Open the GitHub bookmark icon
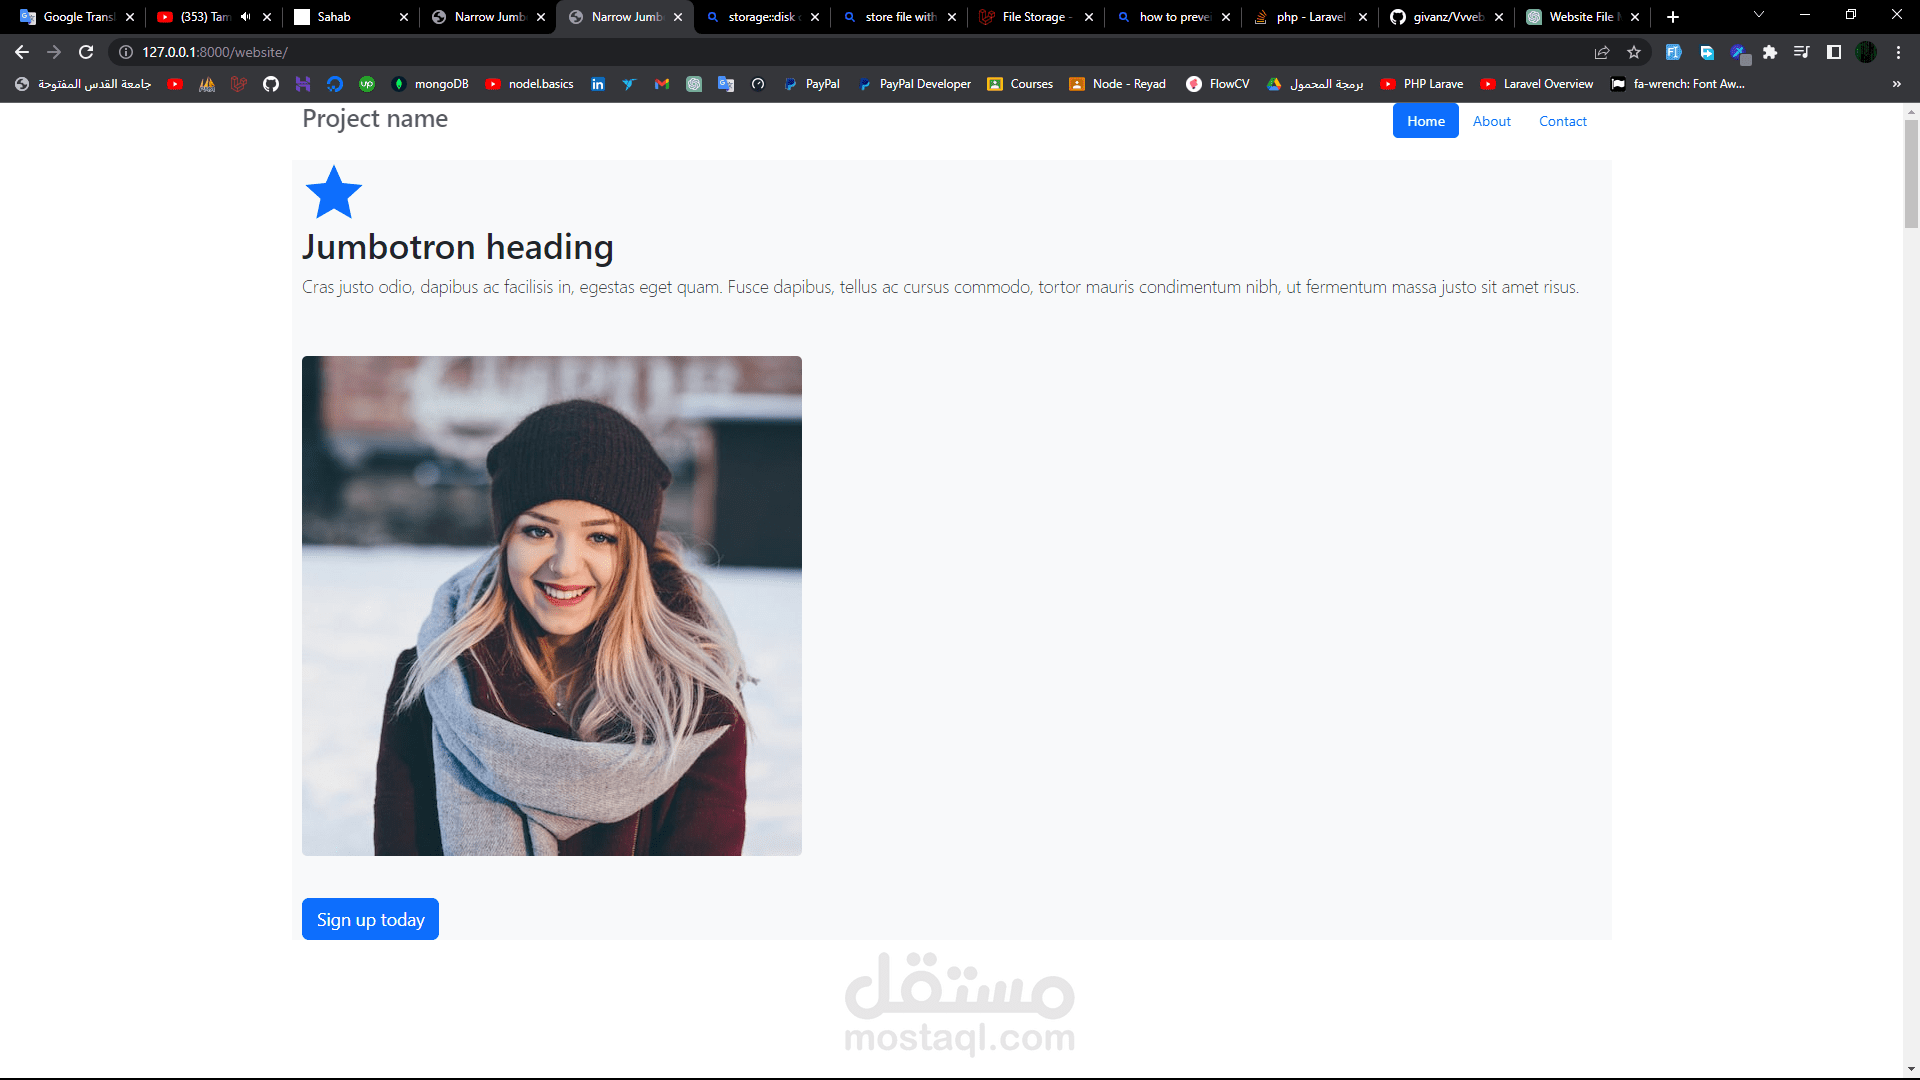Screen dimensions: 1920x1080 [x=271, y=84]
